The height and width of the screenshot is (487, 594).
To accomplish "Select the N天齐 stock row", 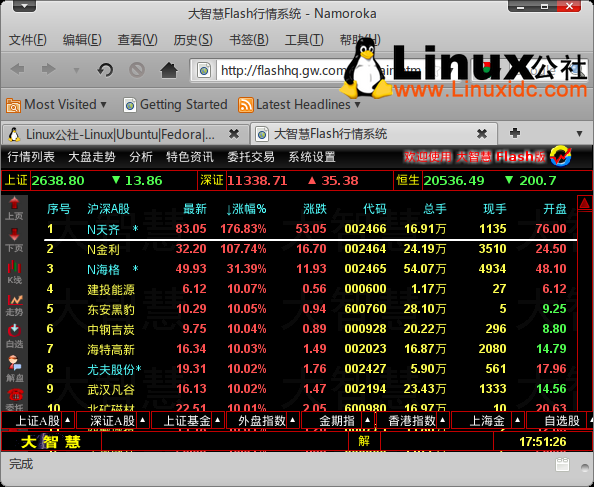I will (x=310, y=229).
